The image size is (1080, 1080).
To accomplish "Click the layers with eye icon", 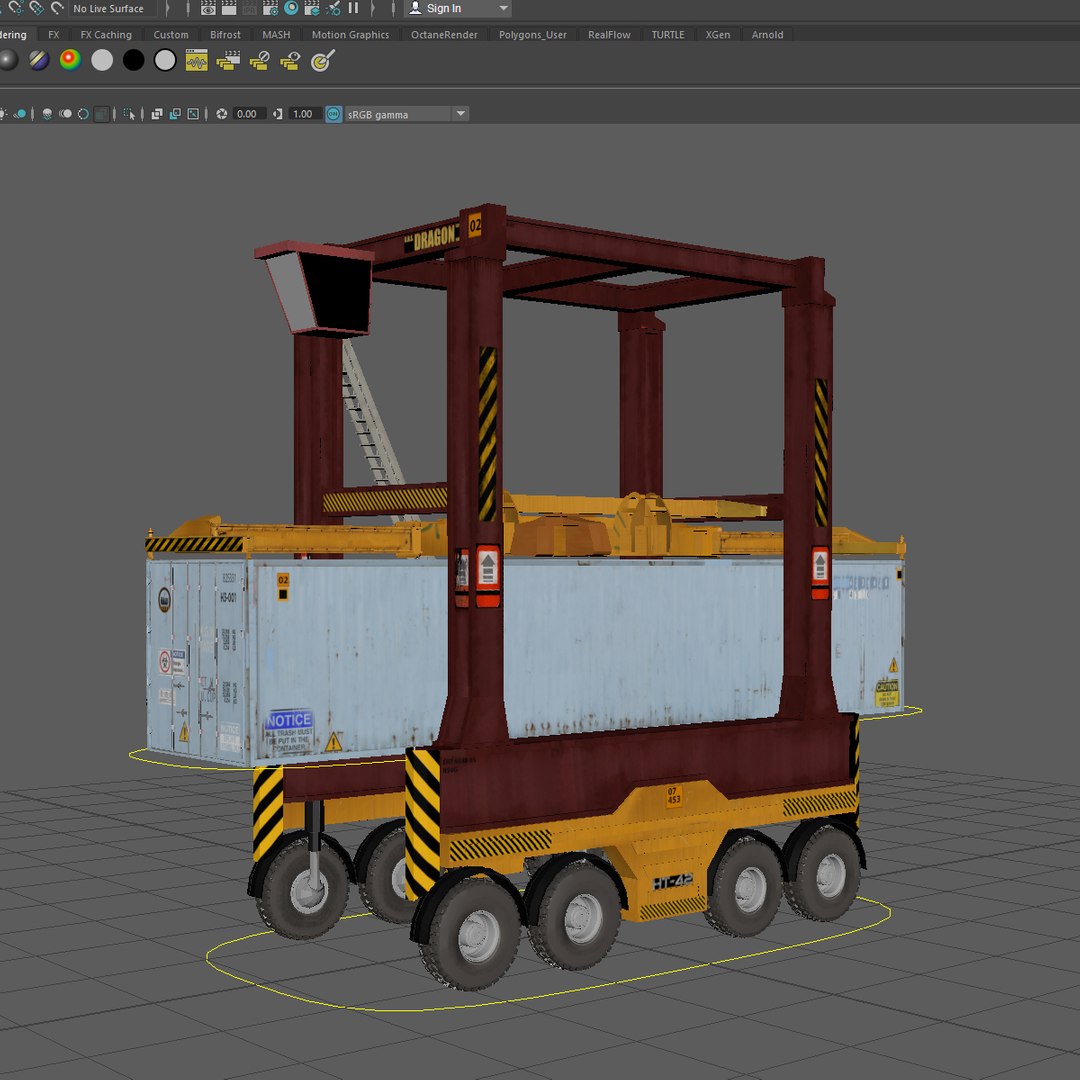I will coord(291,61).
